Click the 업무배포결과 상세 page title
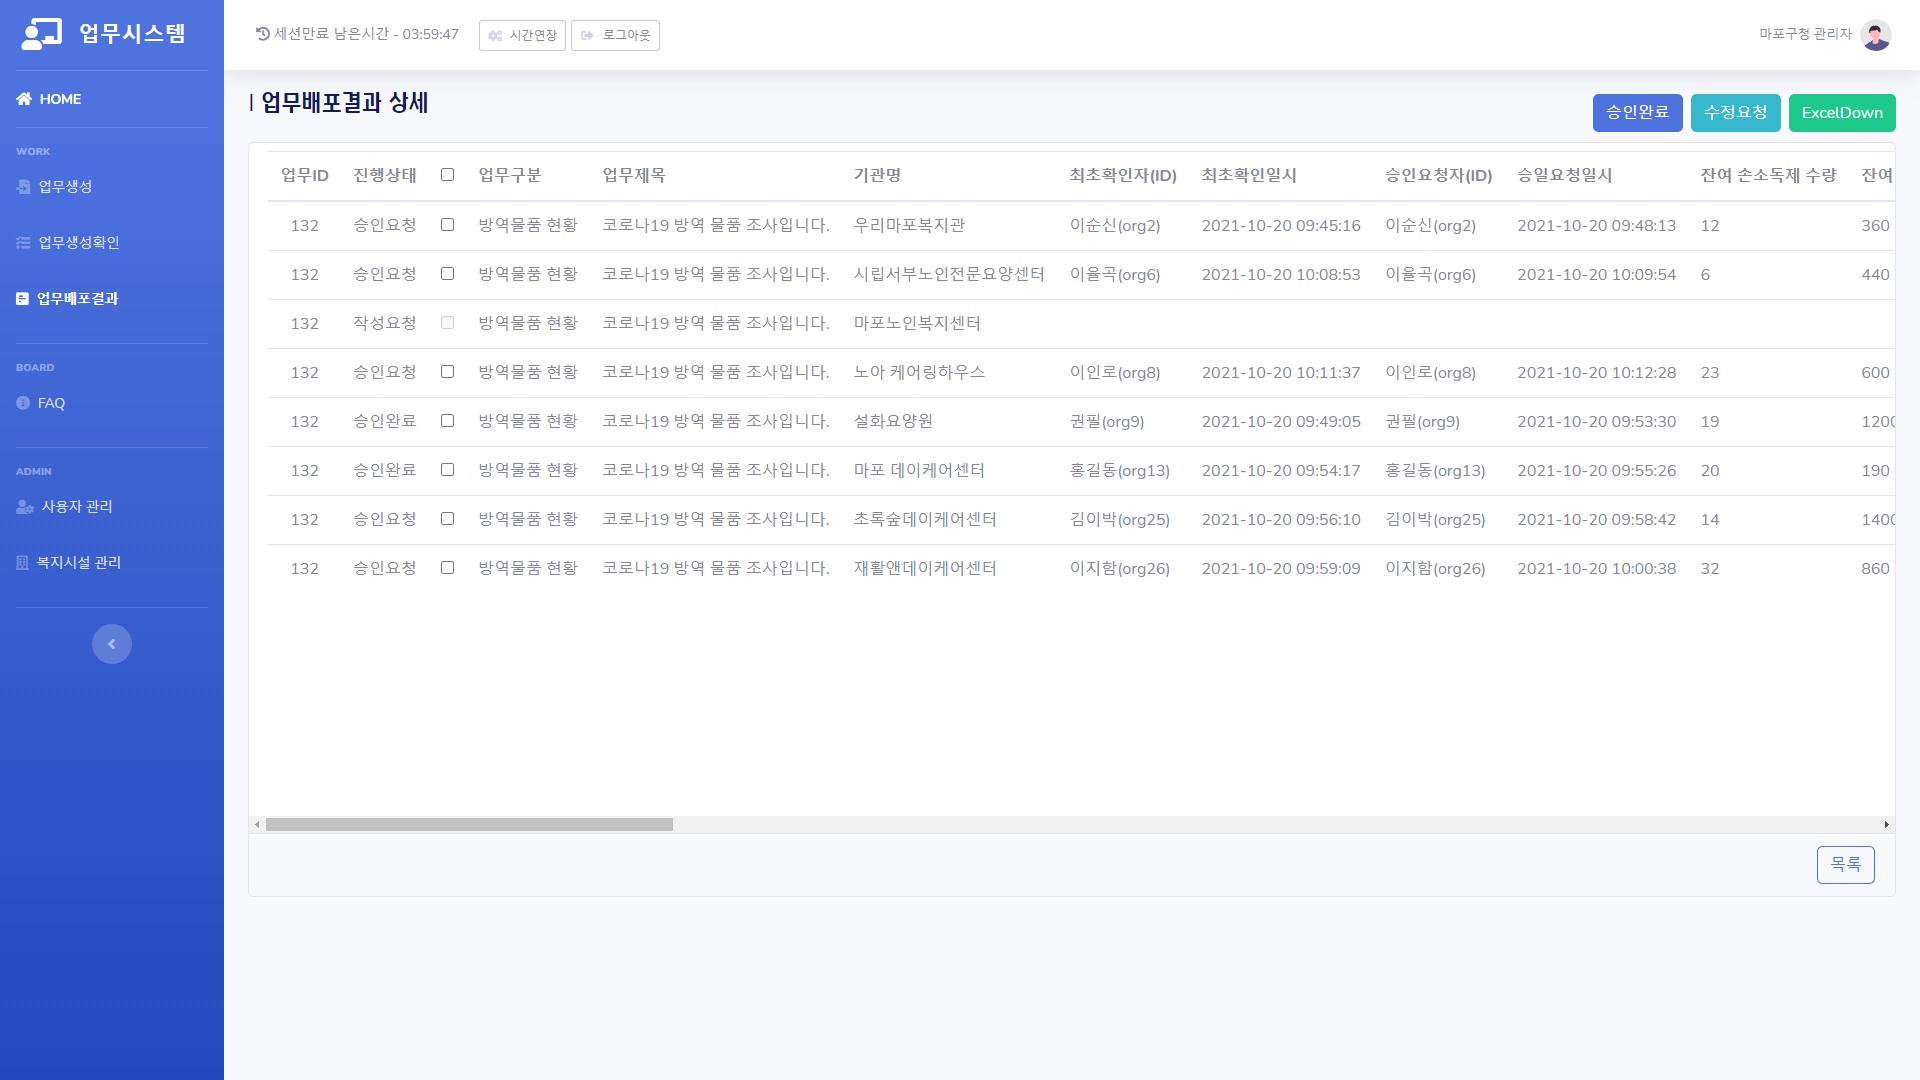 (345, 102)
